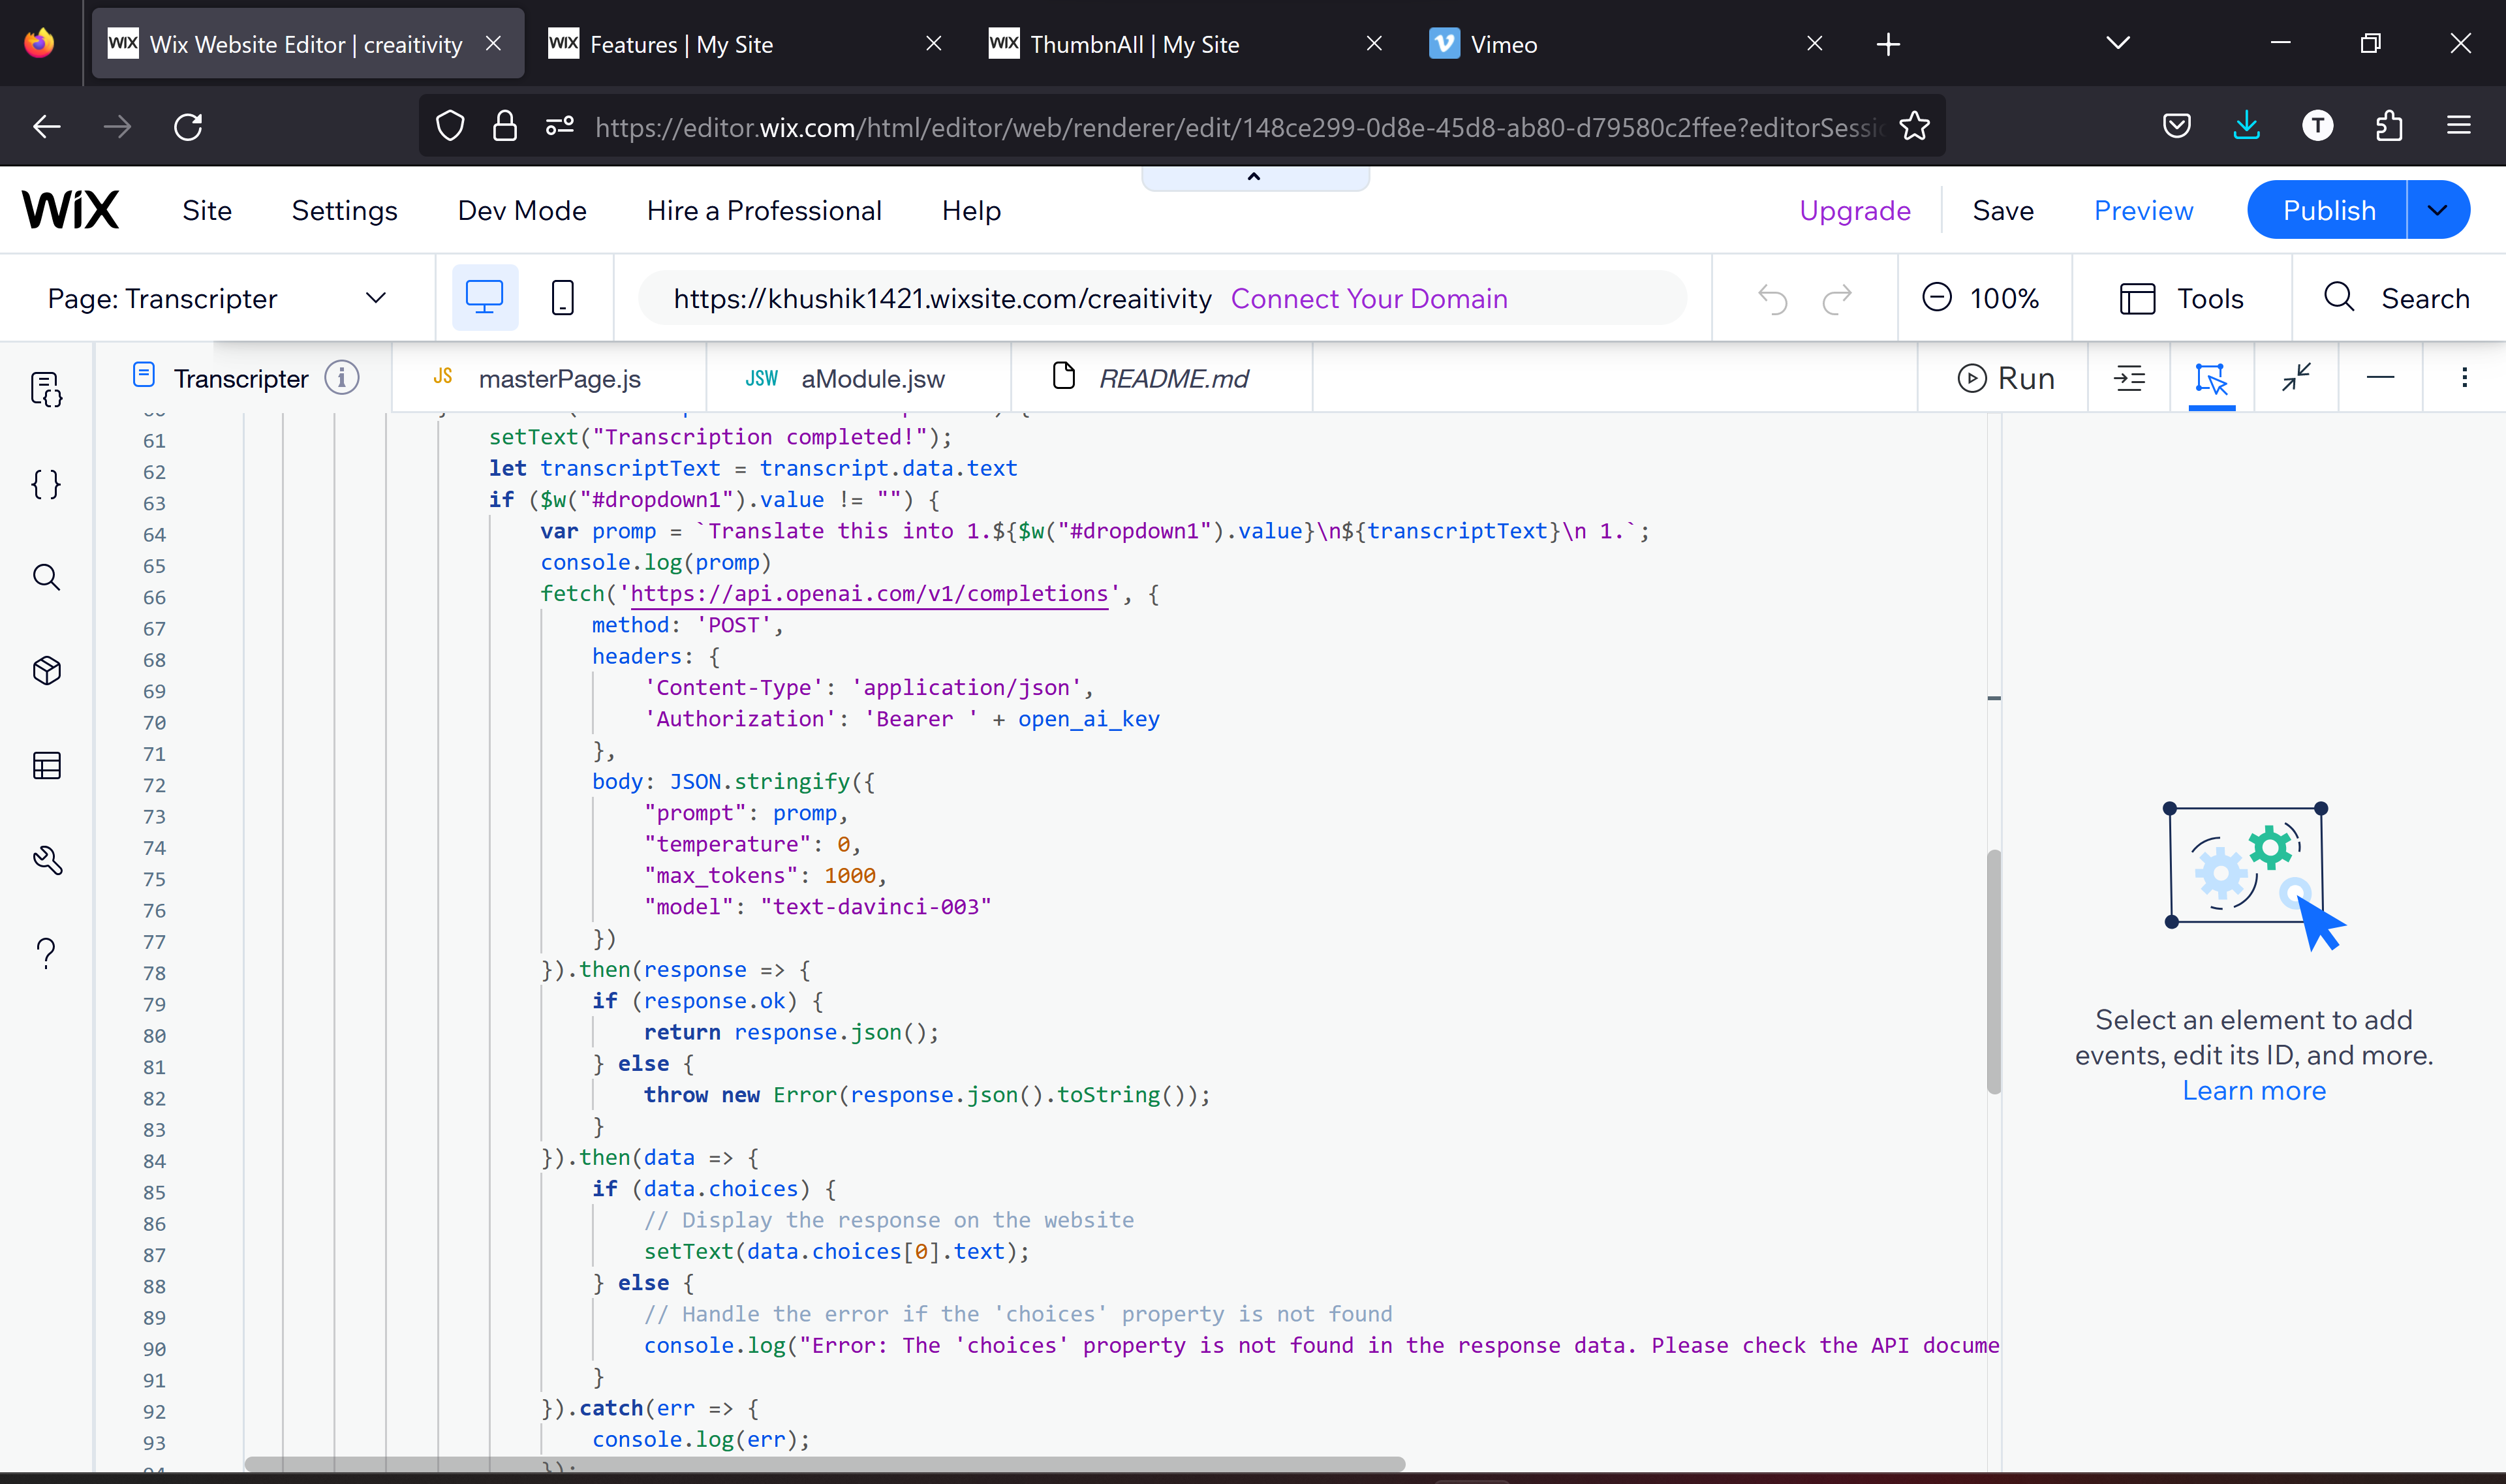This screenshot has width=2506, height=1484.
Task: Expand the Page: Transcripter dropdown
Action: click(375, 298)
